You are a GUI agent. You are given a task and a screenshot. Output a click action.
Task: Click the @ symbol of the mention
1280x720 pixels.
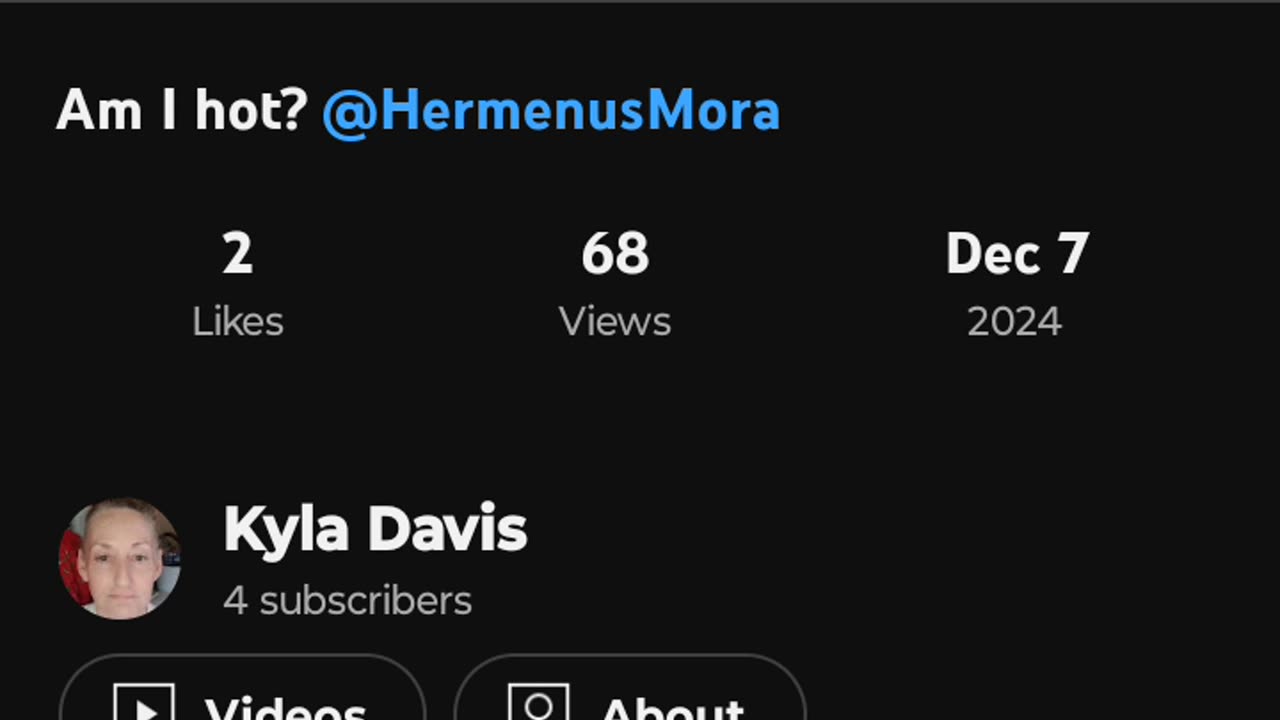[x=349, y=113]
